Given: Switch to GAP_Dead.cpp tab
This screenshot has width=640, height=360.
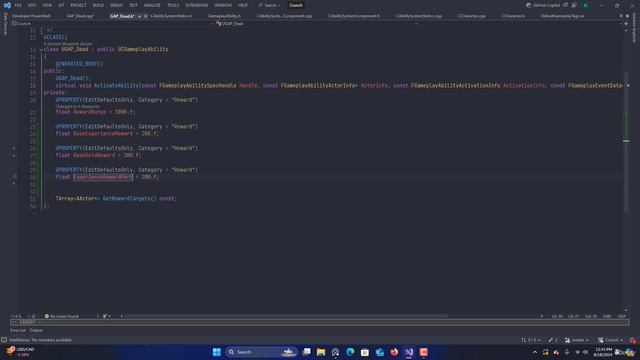Looking at the screenshot, I should [x=80, y=16].
